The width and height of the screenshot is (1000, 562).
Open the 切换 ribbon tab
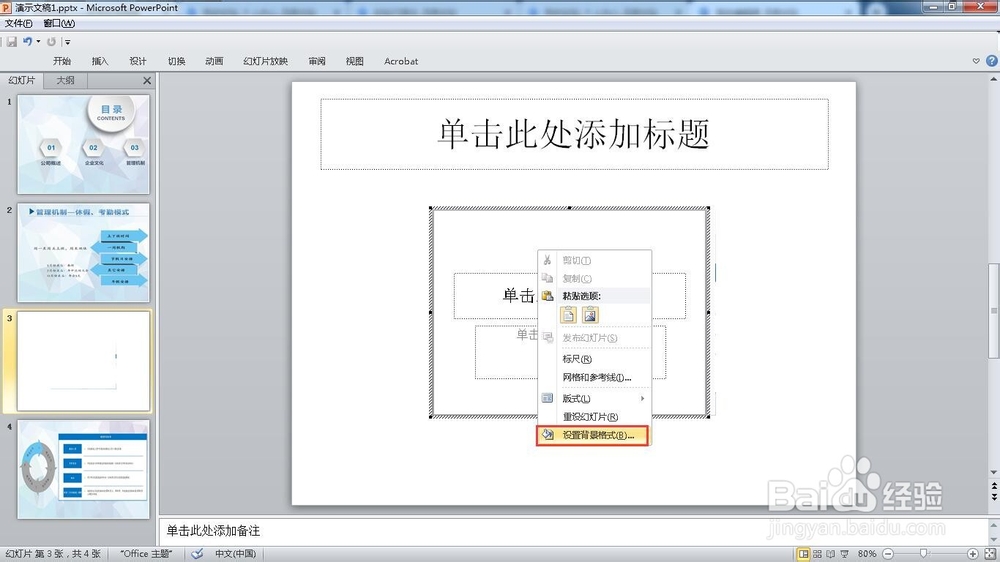[x=177, y=61]
